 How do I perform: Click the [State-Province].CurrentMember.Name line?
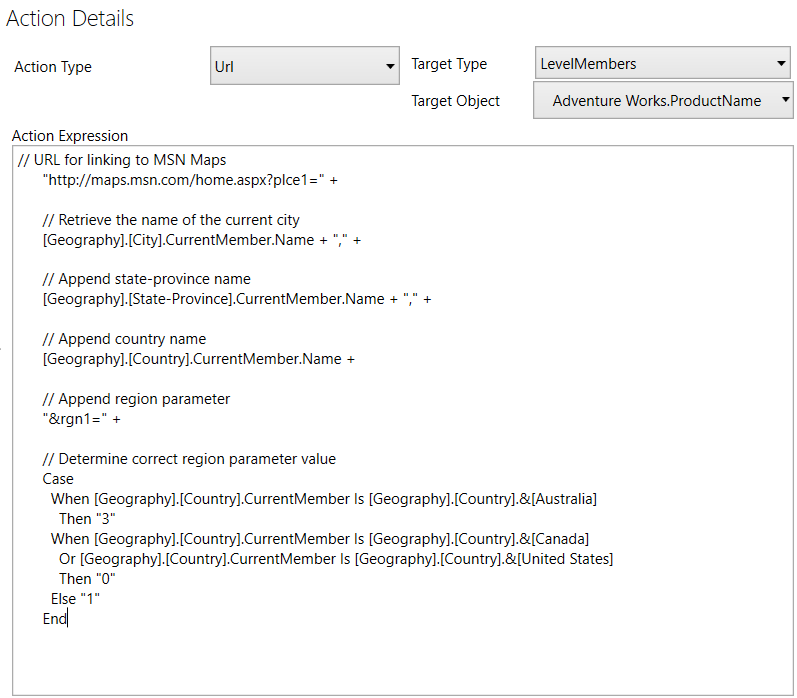point(236,300)
